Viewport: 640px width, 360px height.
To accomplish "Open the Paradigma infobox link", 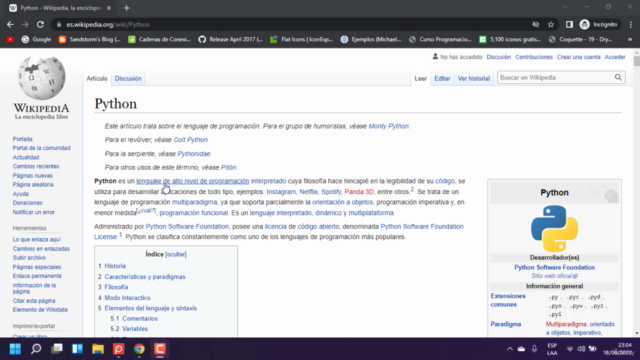I will click(x=506, y=324).
